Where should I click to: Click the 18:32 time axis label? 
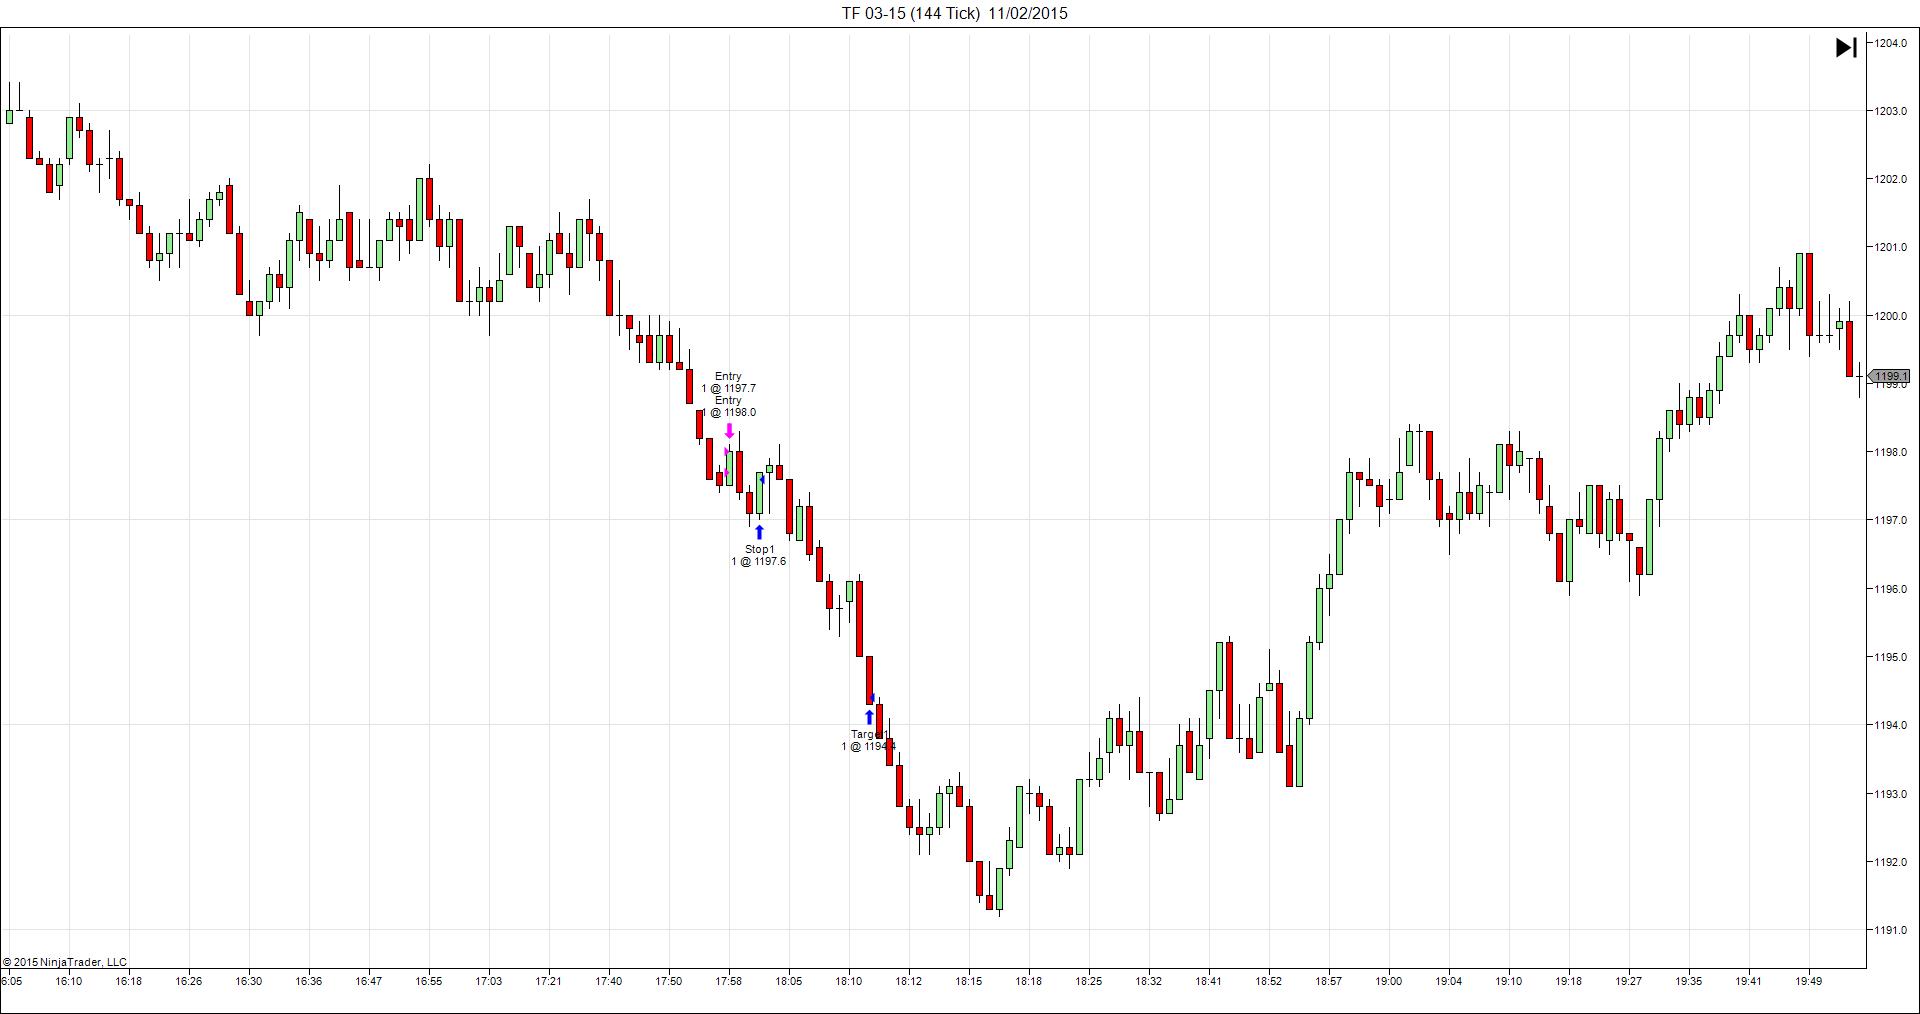tap(1149, 981)
